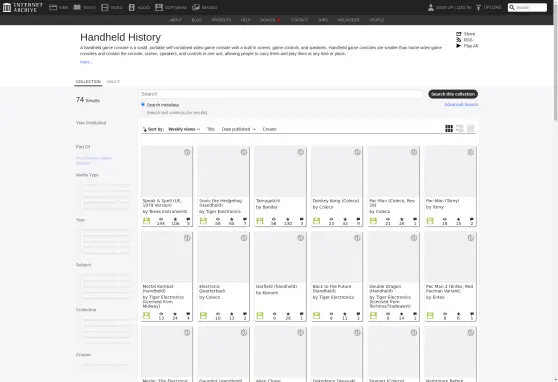Click the Play All icon
The image size is (558, 382).
click(459, 46)
